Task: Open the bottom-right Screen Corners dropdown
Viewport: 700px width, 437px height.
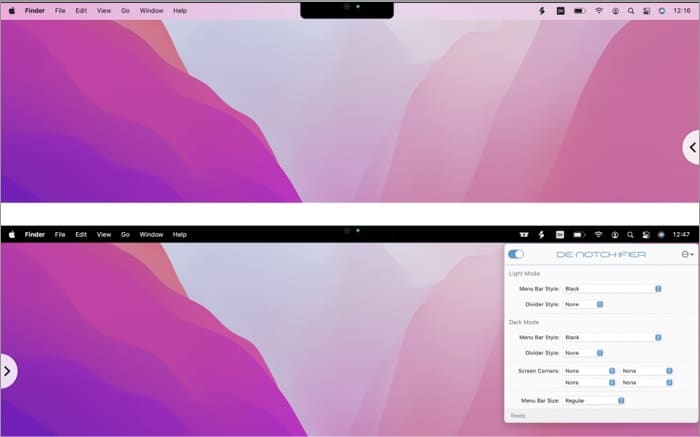Action: [647, 382]
